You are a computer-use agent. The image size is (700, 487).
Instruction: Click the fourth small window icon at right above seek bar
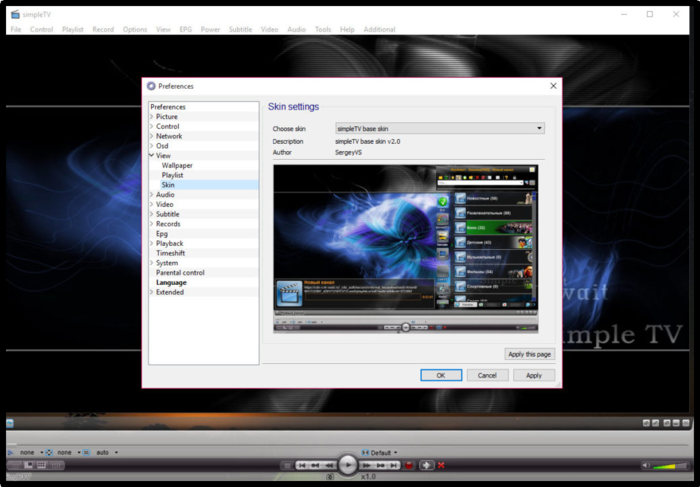[x=676, y=423]
